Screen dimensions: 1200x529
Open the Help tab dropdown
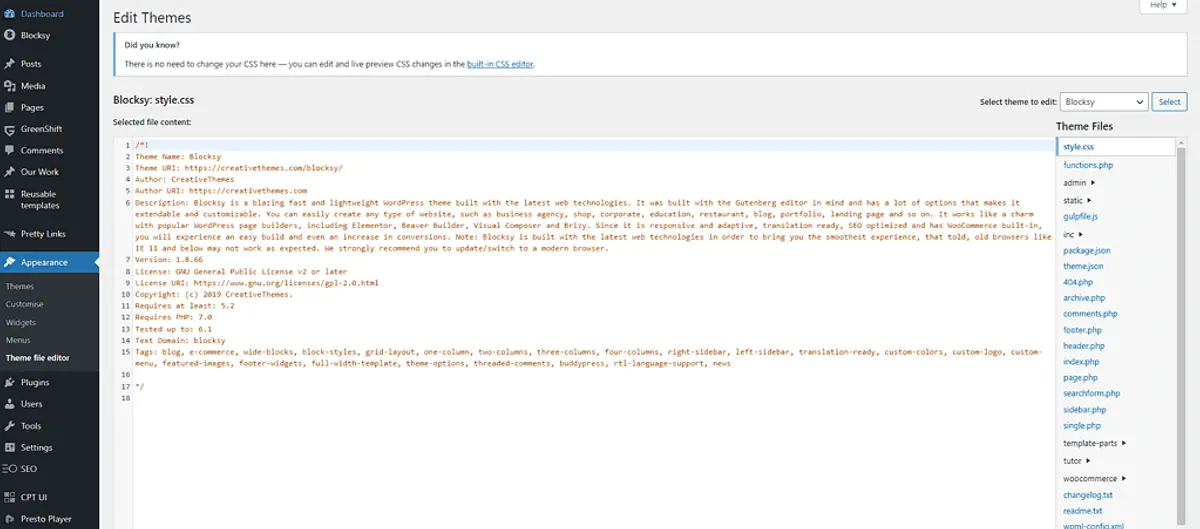[1163, 5]
